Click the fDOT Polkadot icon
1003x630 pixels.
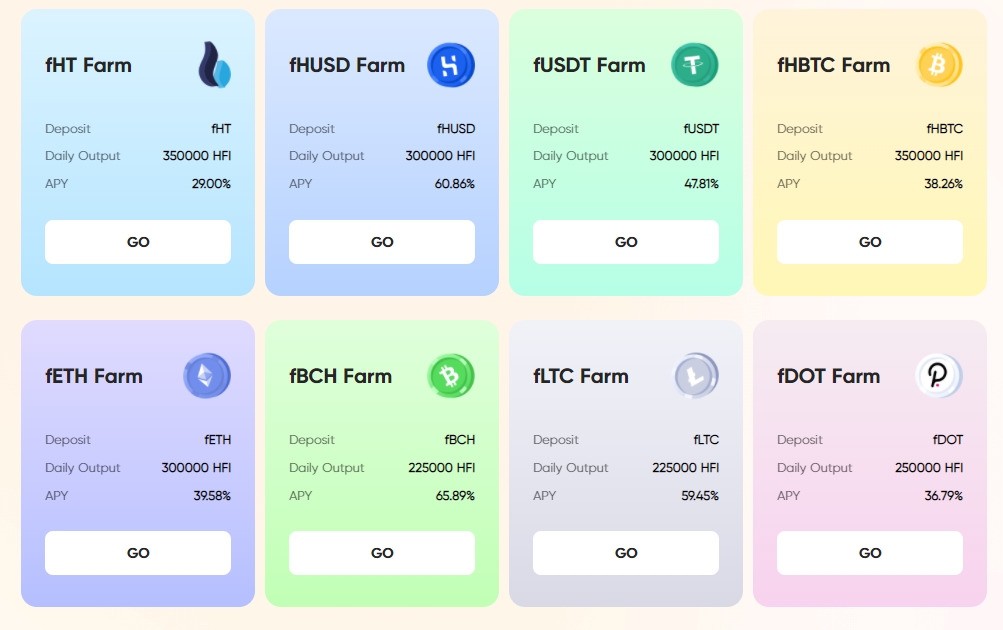pyautogui.click(x=939, y=377)
